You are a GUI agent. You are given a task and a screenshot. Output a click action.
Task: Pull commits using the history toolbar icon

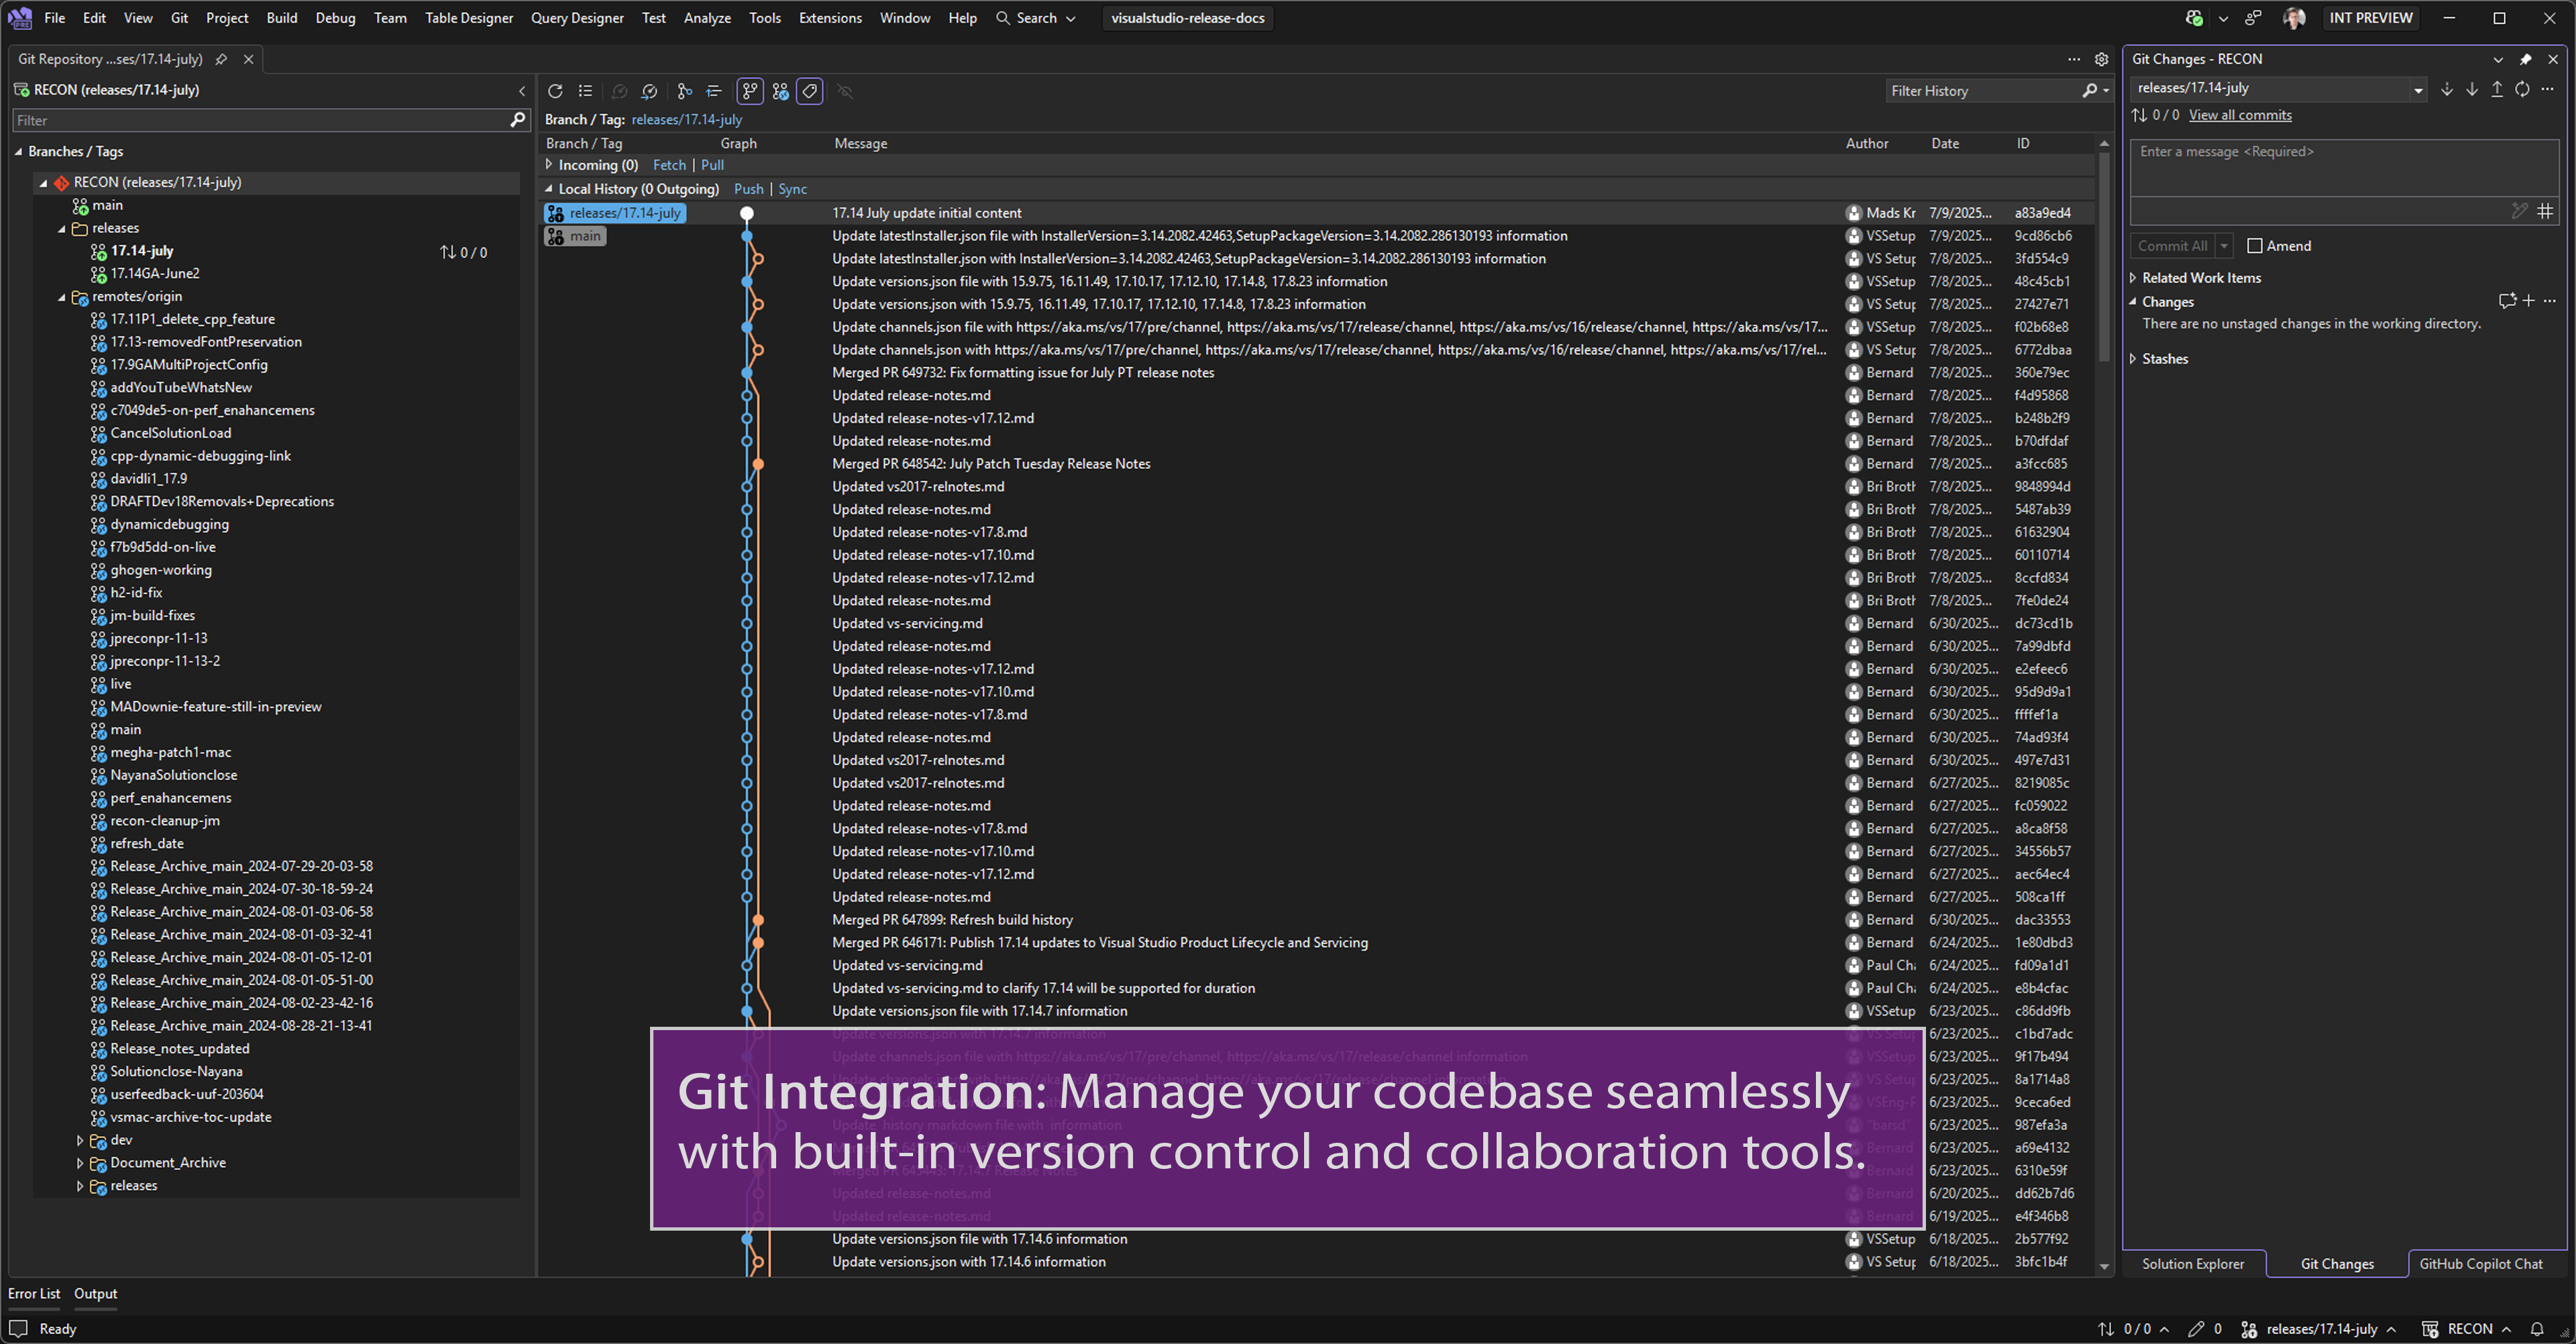tap(650, 91)
